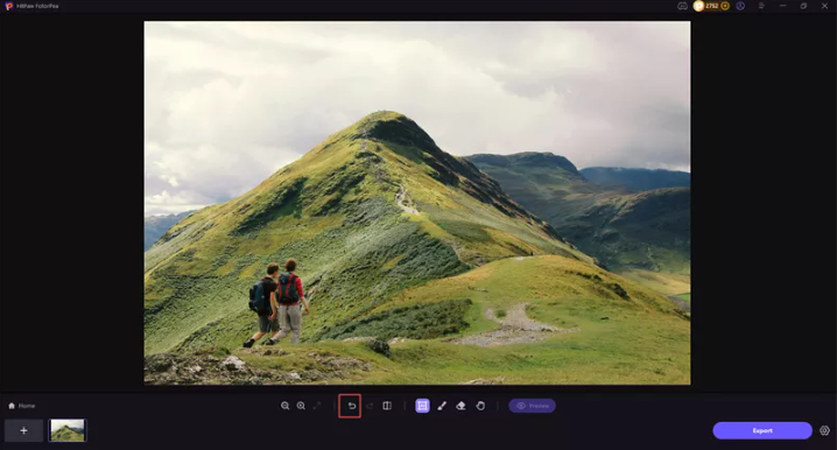Select the Eraser tool
This screenshot has width=837, height=450.
tap(461, 406)
